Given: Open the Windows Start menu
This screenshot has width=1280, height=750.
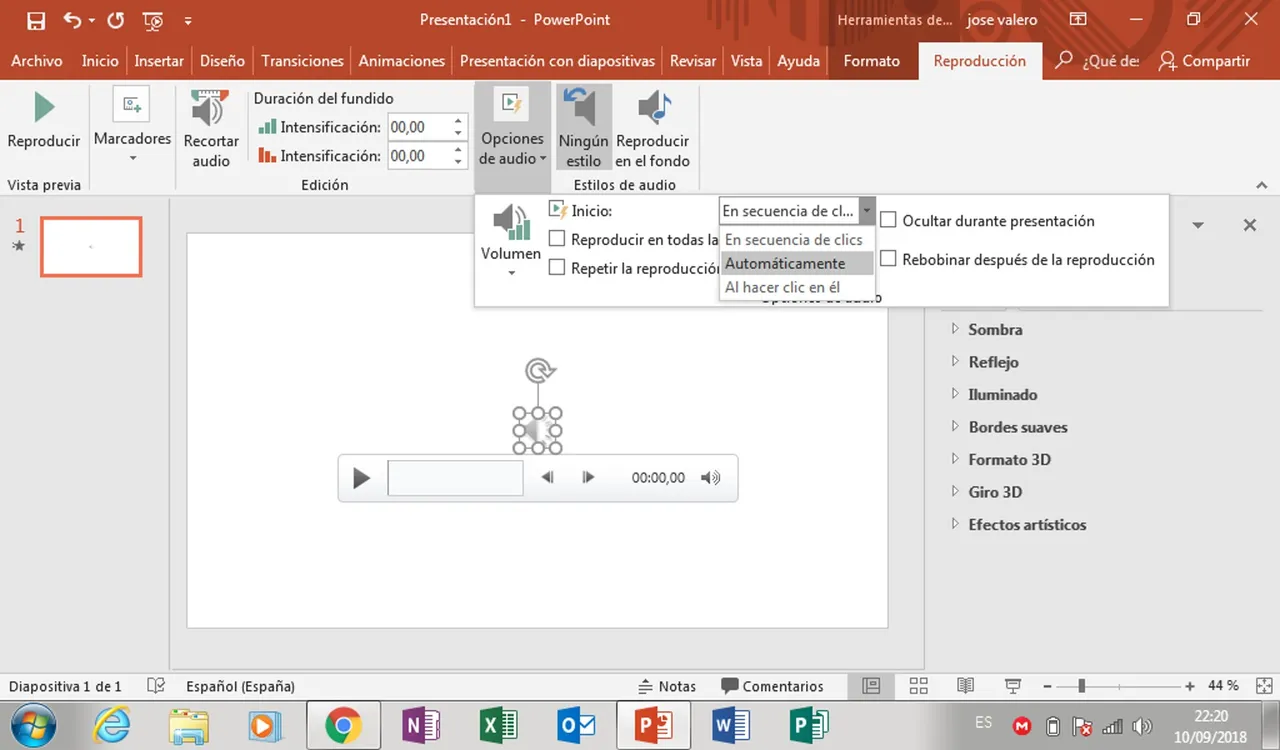Looking at the screenshot, I should (x=33, y=725).
